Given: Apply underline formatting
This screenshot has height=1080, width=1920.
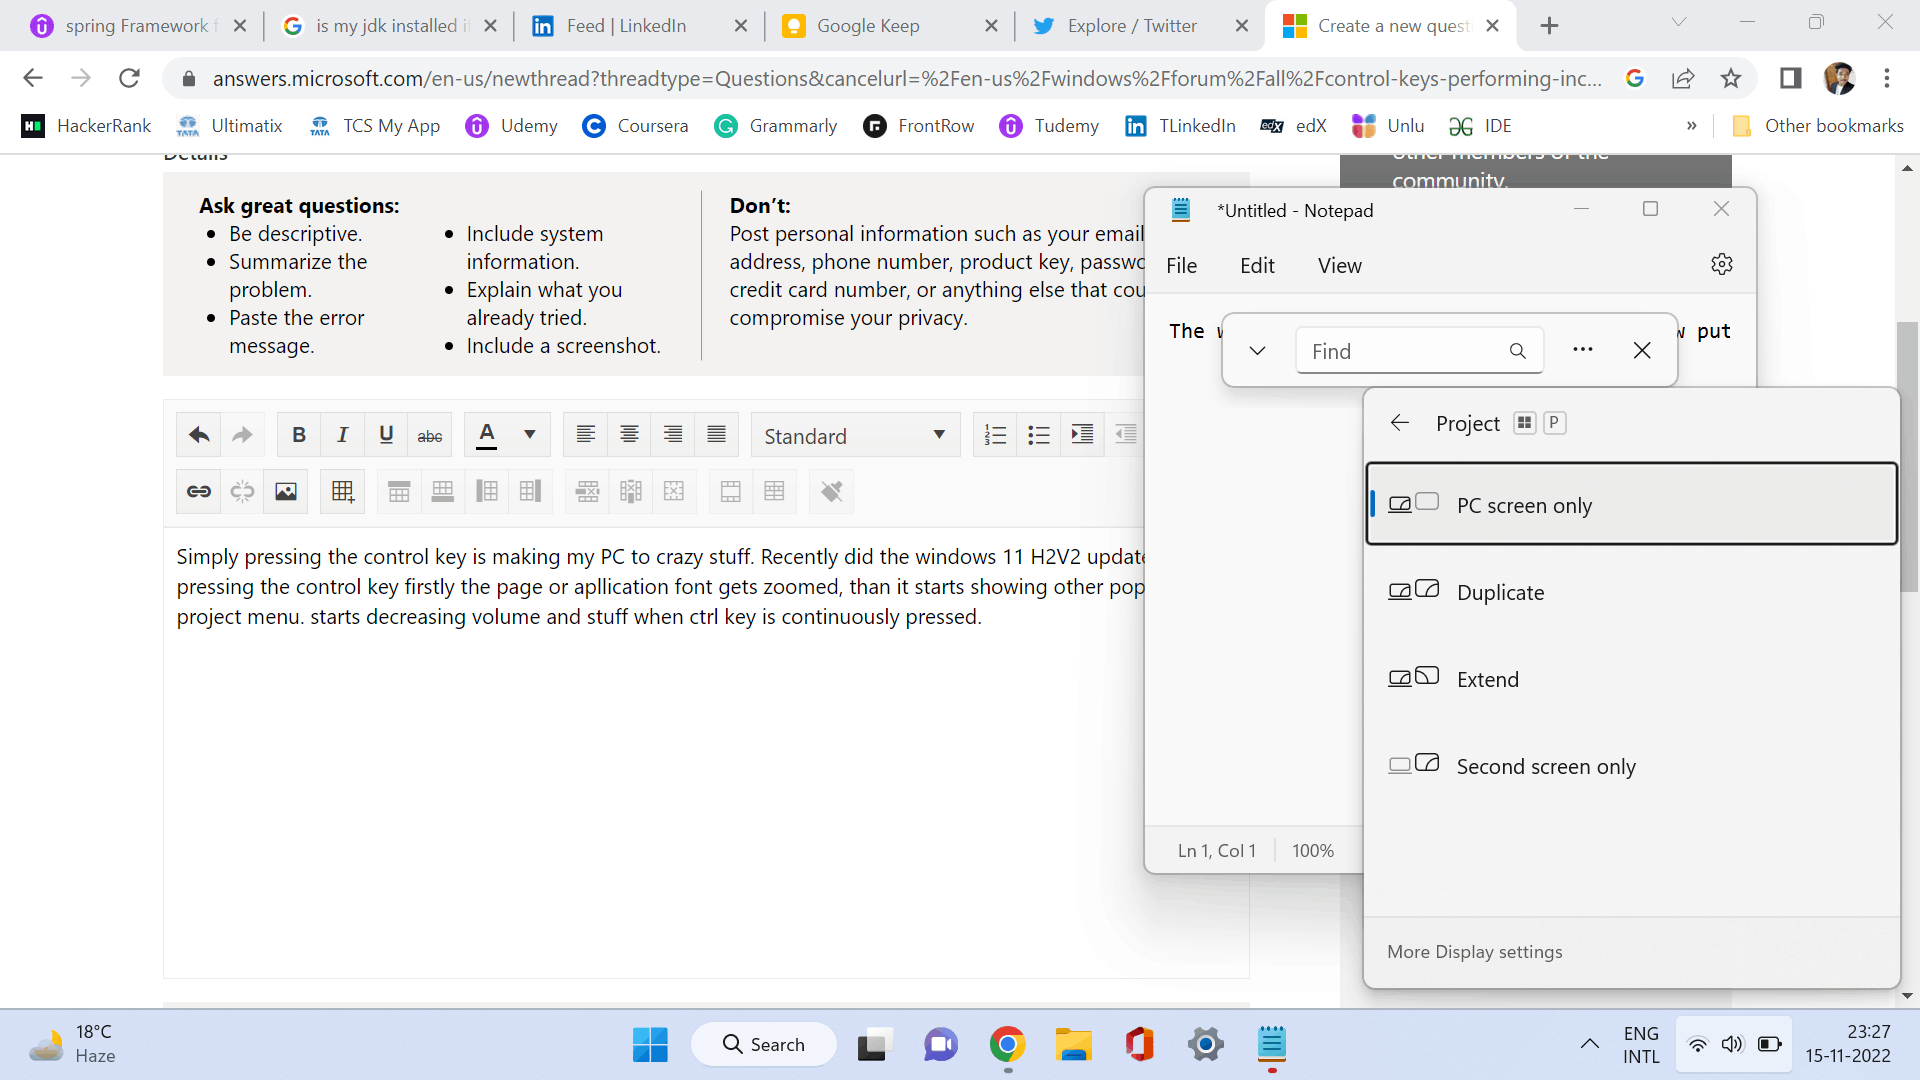Looking at the screenshot, I should click(x=386, y=435).
